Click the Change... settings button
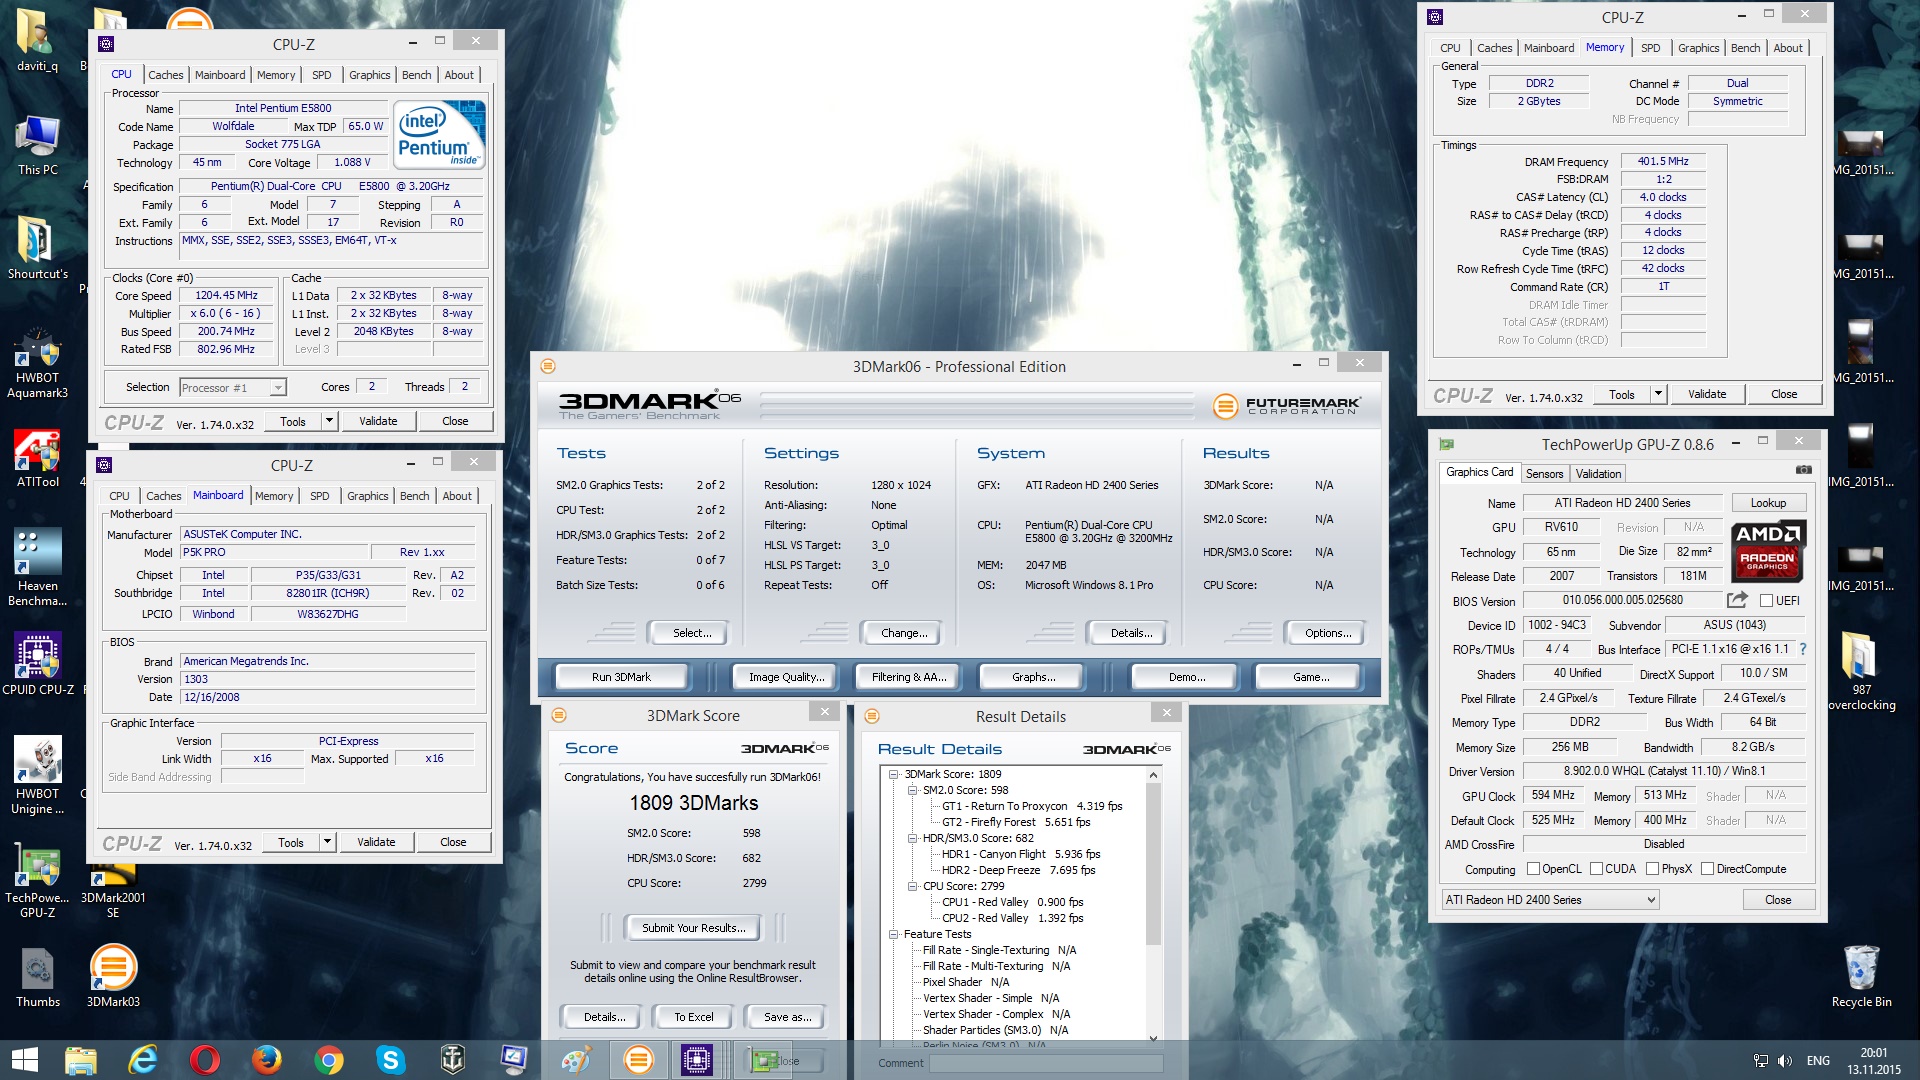 pos(904,633)
